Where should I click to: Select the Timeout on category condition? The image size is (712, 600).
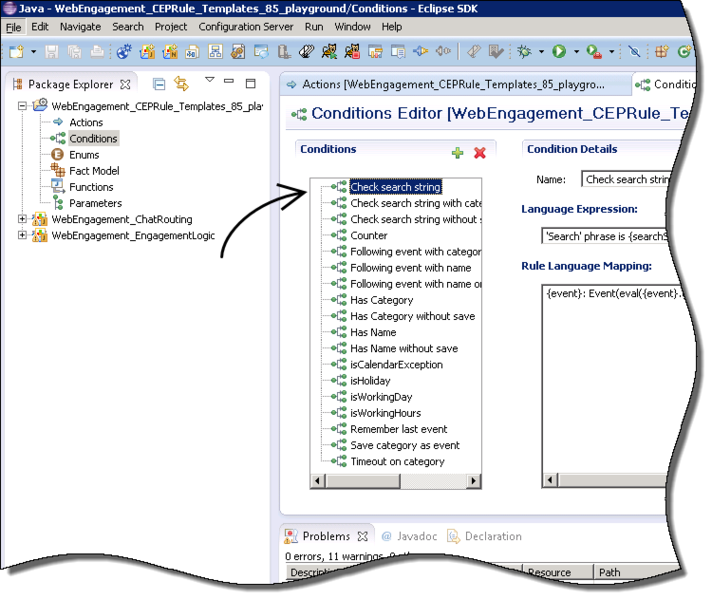[397, 461]
